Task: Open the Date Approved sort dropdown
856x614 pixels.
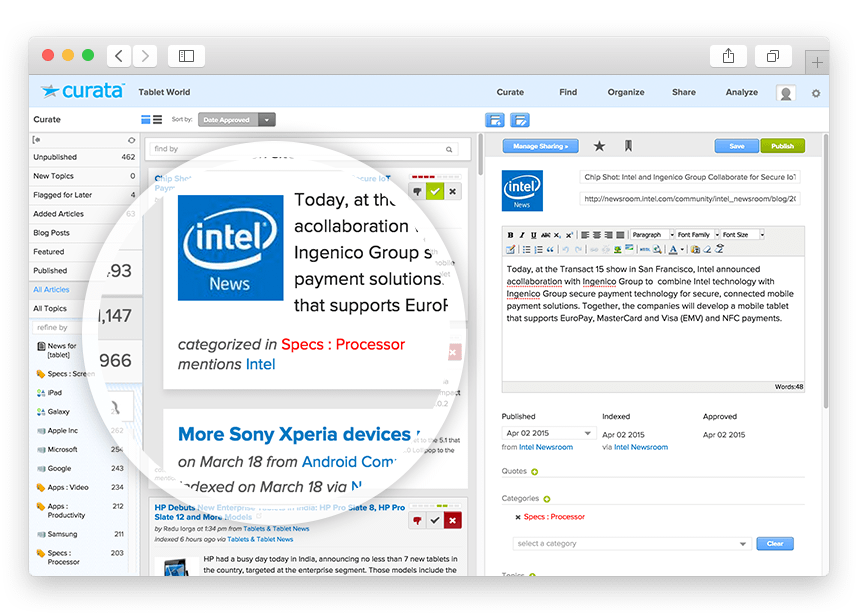Action: [266, 120]
